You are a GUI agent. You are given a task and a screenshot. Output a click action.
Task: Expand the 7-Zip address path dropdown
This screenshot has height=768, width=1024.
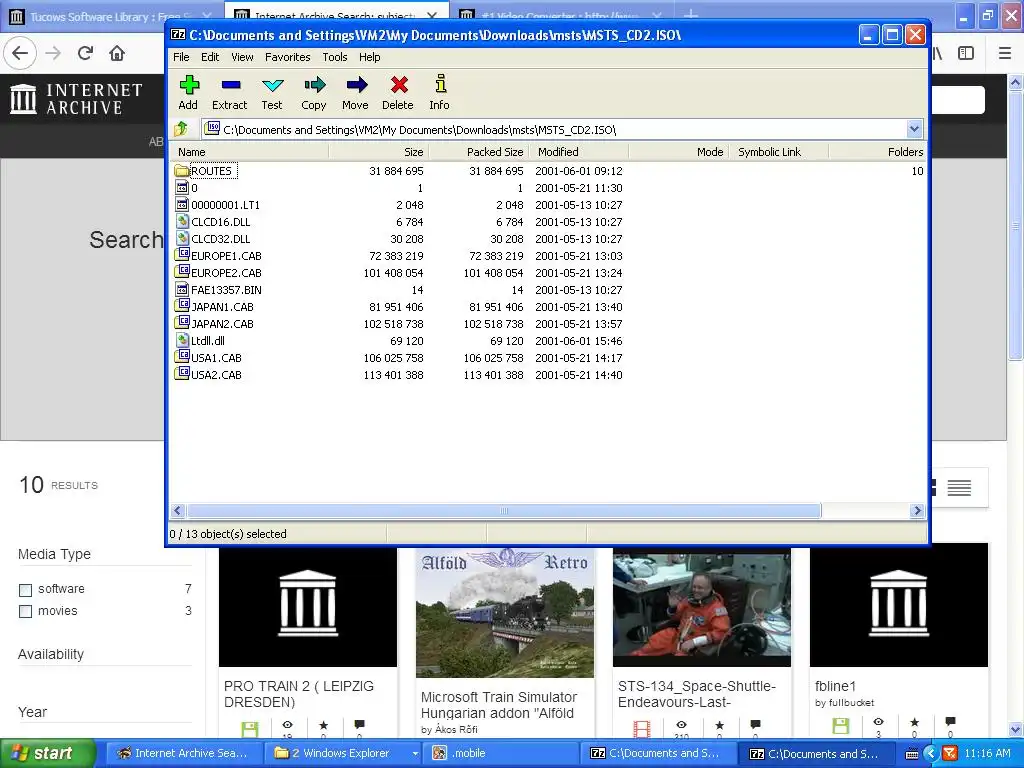click(x=914, y=129)
